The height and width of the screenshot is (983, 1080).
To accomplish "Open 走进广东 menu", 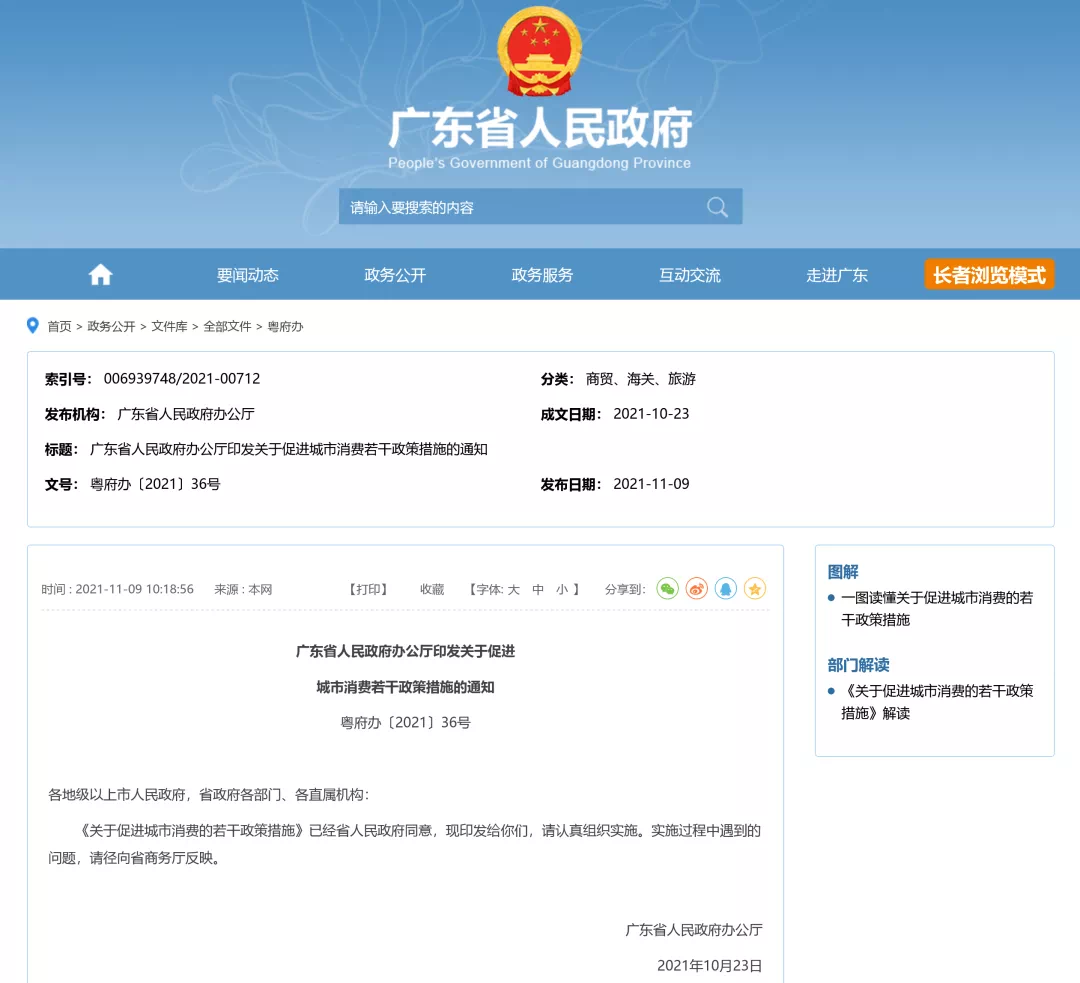I will tap(837, 275).
